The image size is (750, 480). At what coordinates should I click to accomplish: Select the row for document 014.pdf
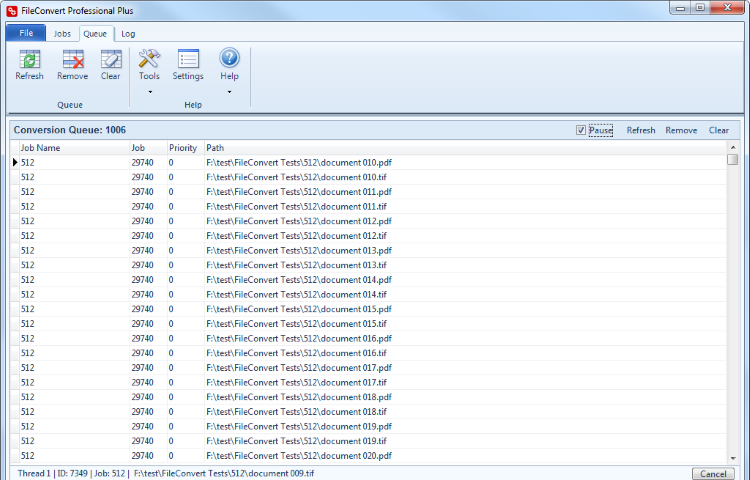click(368, 280)
